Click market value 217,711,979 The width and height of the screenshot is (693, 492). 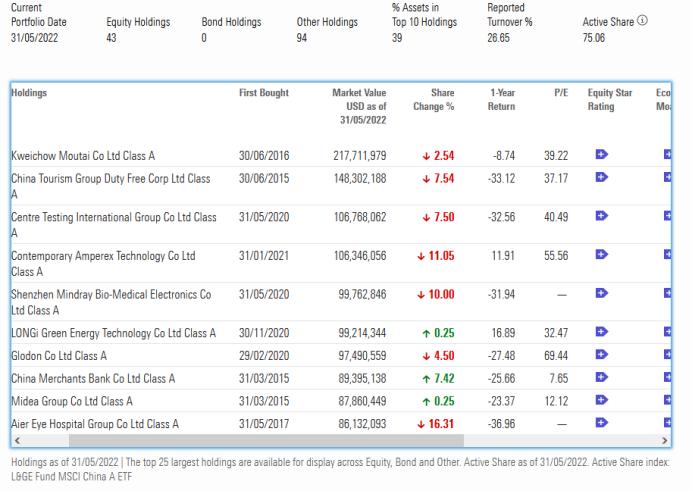[x=359, y=156]
